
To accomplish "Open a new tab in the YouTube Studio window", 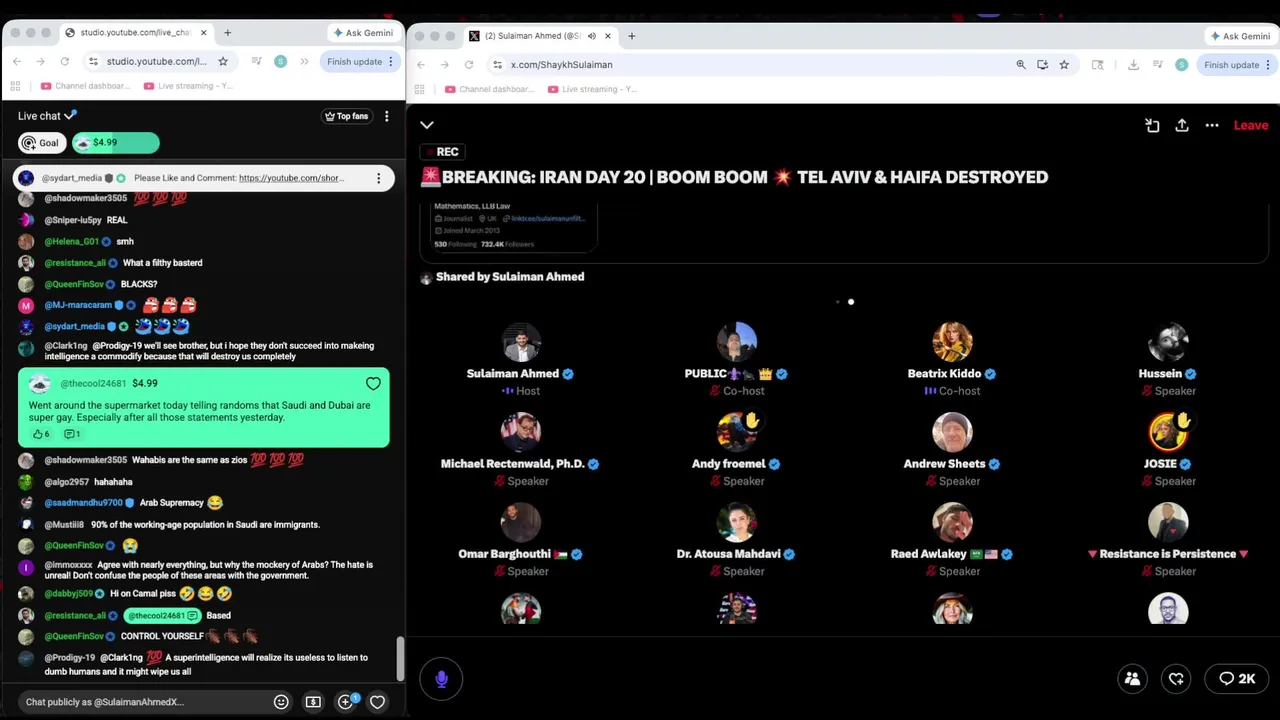I will point(227,32).
